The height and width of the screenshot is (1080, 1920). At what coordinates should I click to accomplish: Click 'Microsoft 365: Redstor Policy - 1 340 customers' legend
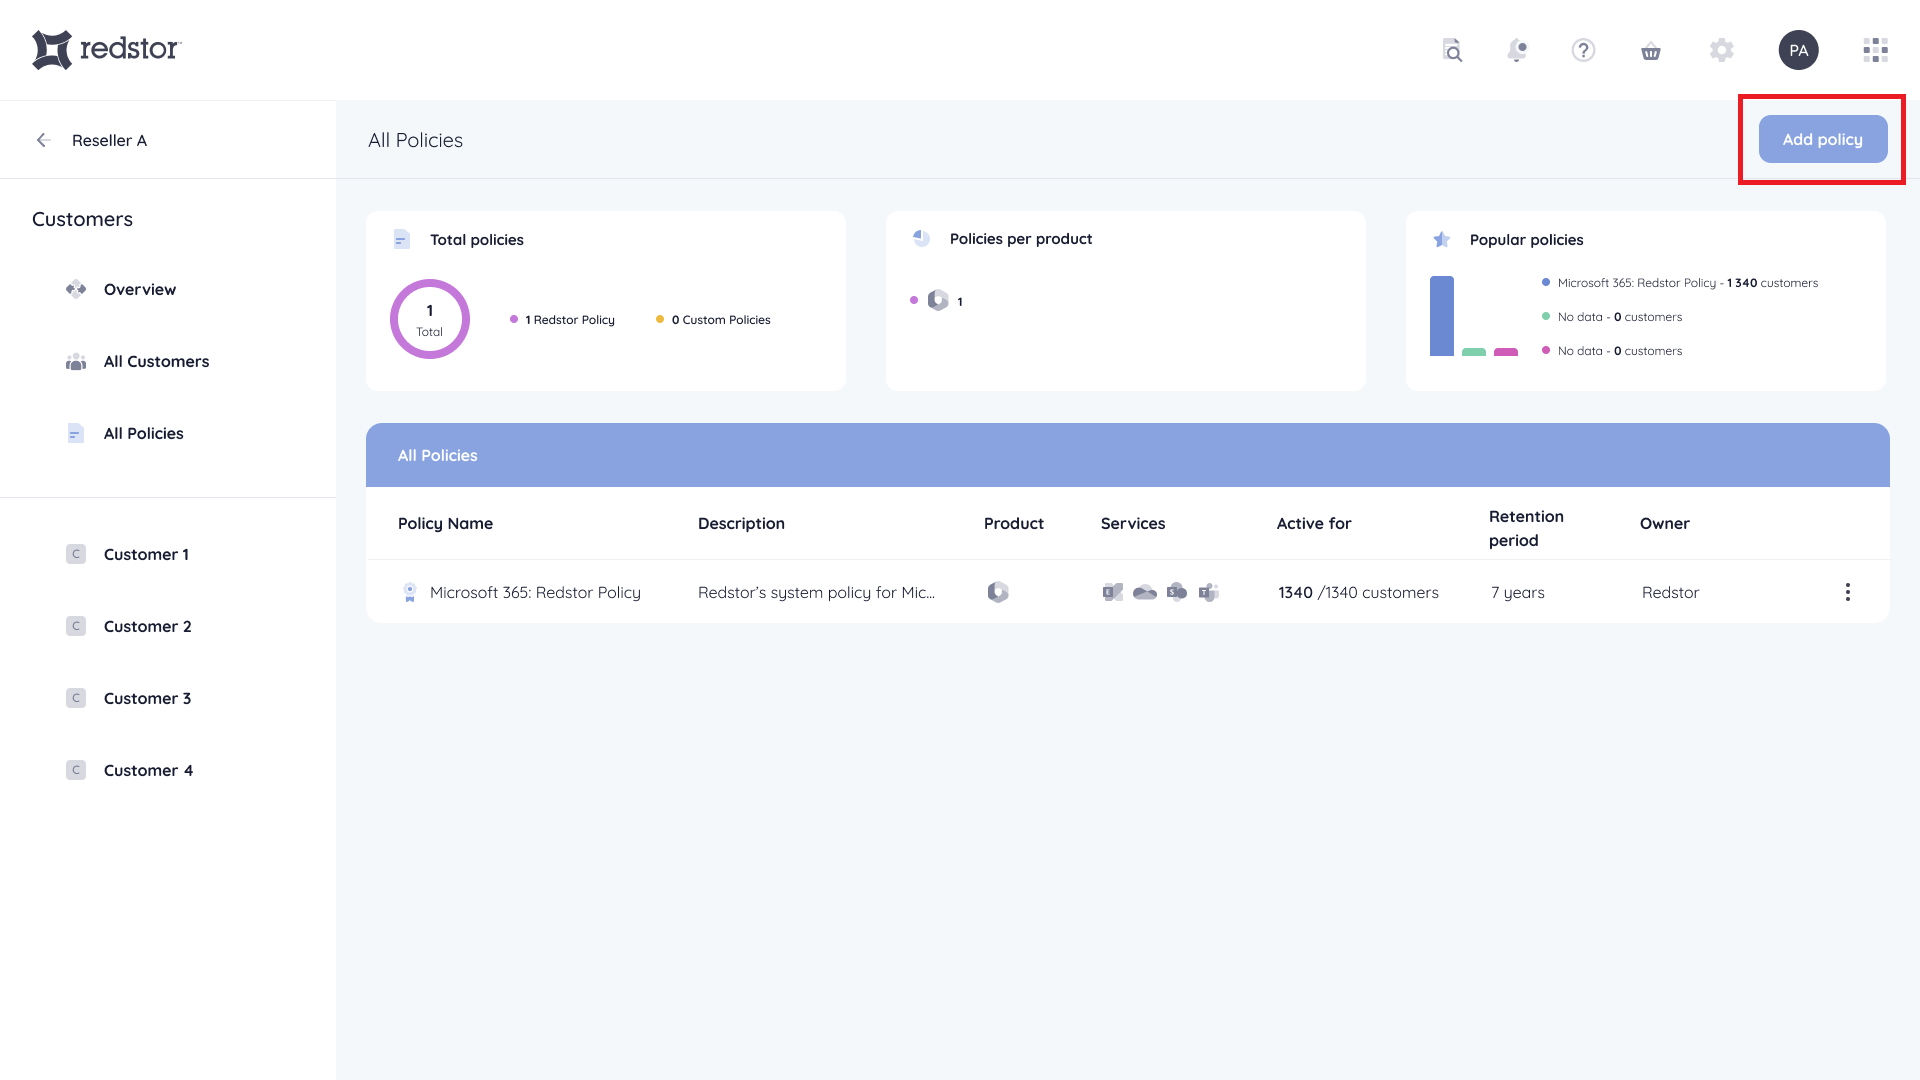[x=1680, y=283]
